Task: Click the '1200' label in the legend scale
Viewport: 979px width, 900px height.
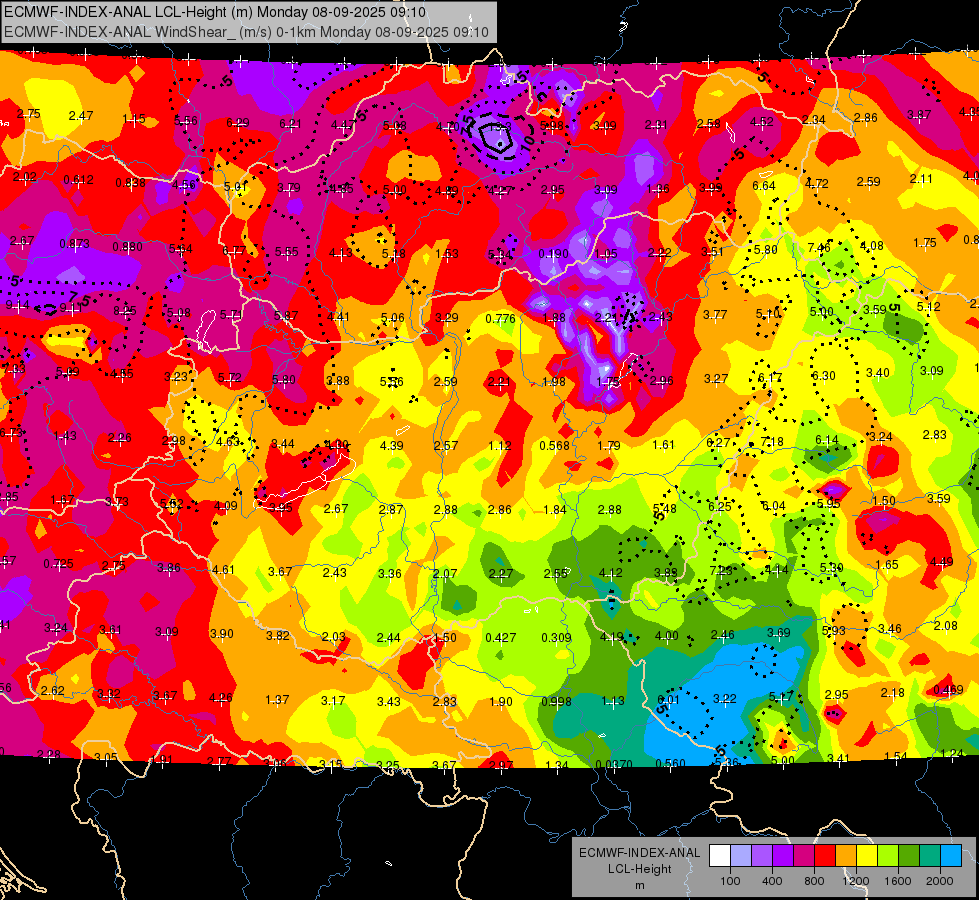Action: [x=855, y=881]
